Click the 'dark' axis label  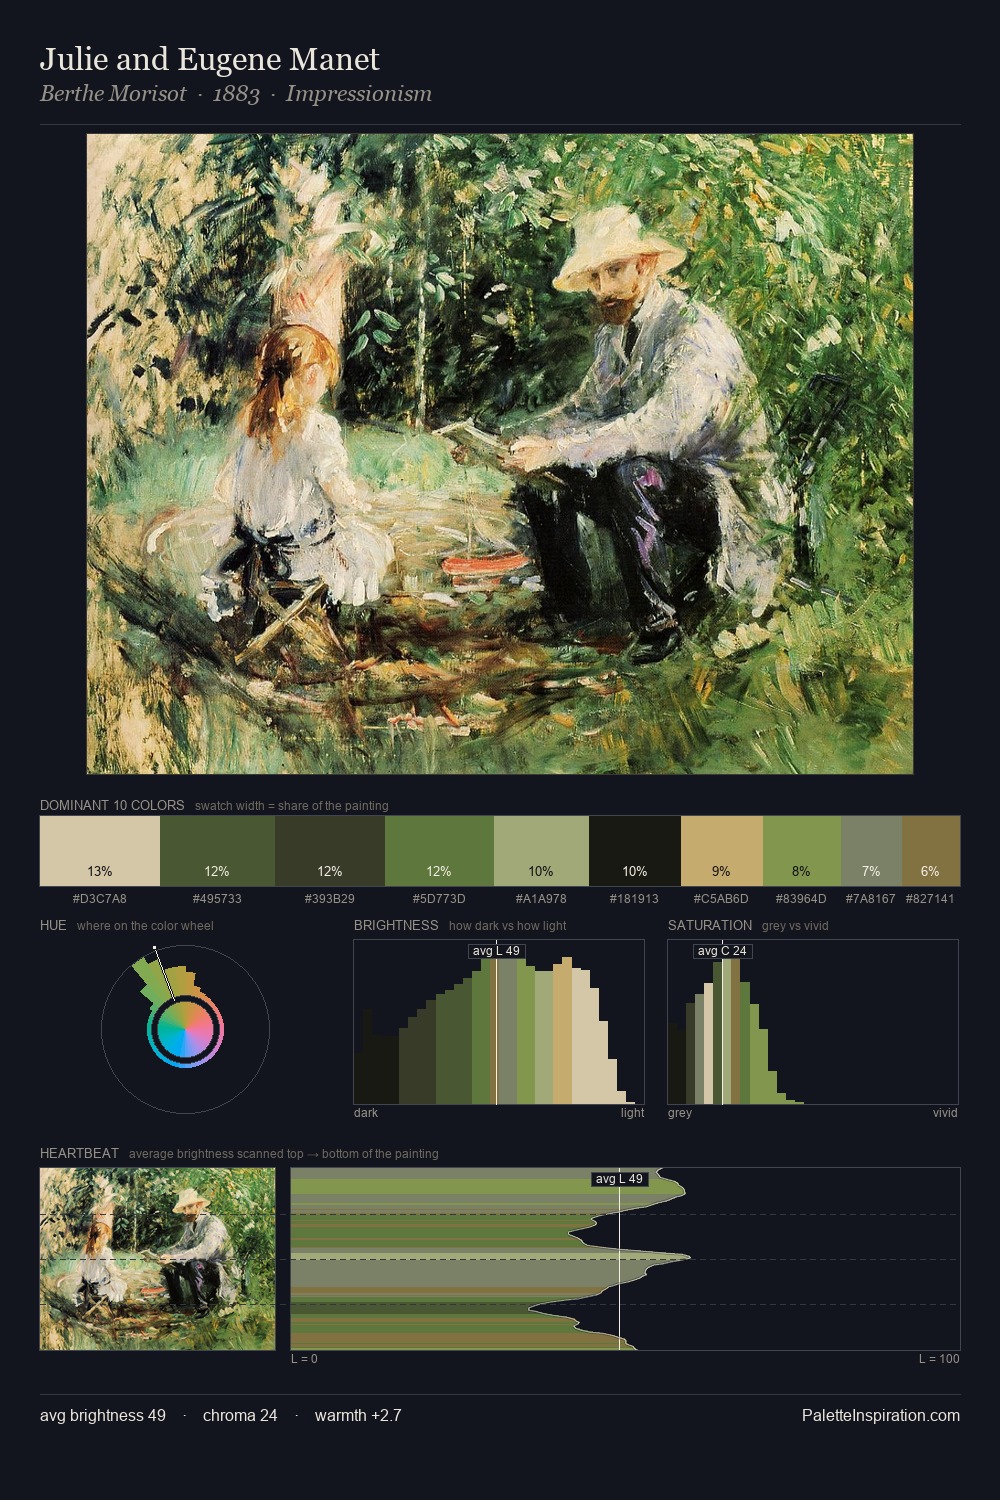tap(366, 1113)
